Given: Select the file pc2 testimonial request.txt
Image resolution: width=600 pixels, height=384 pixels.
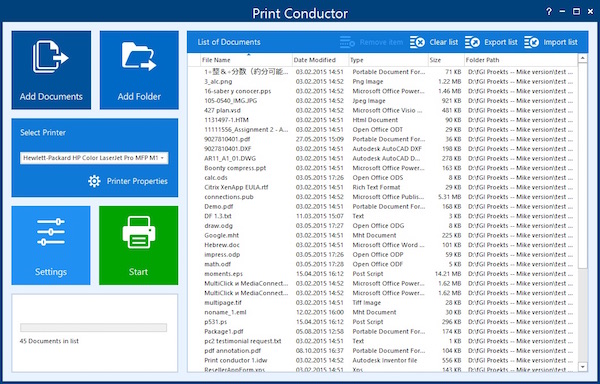Looking at the screenshot, I should [243, 341].
